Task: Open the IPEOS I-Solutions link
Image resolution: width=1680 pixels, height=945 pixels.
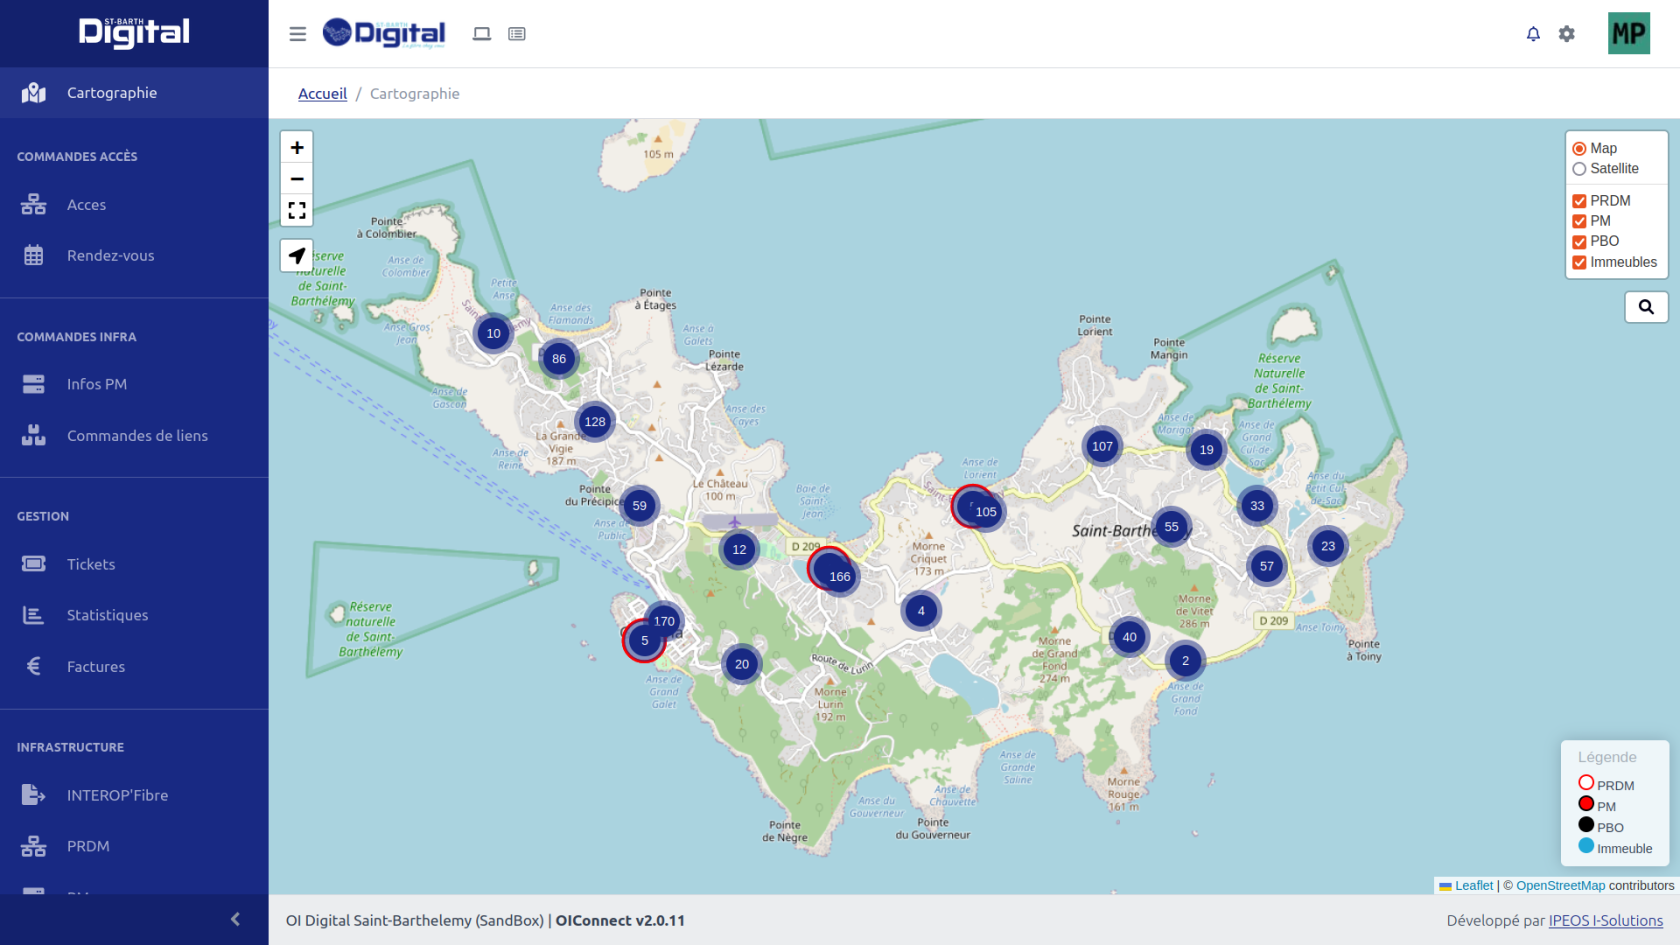Action: click(x=1605, y=921)
